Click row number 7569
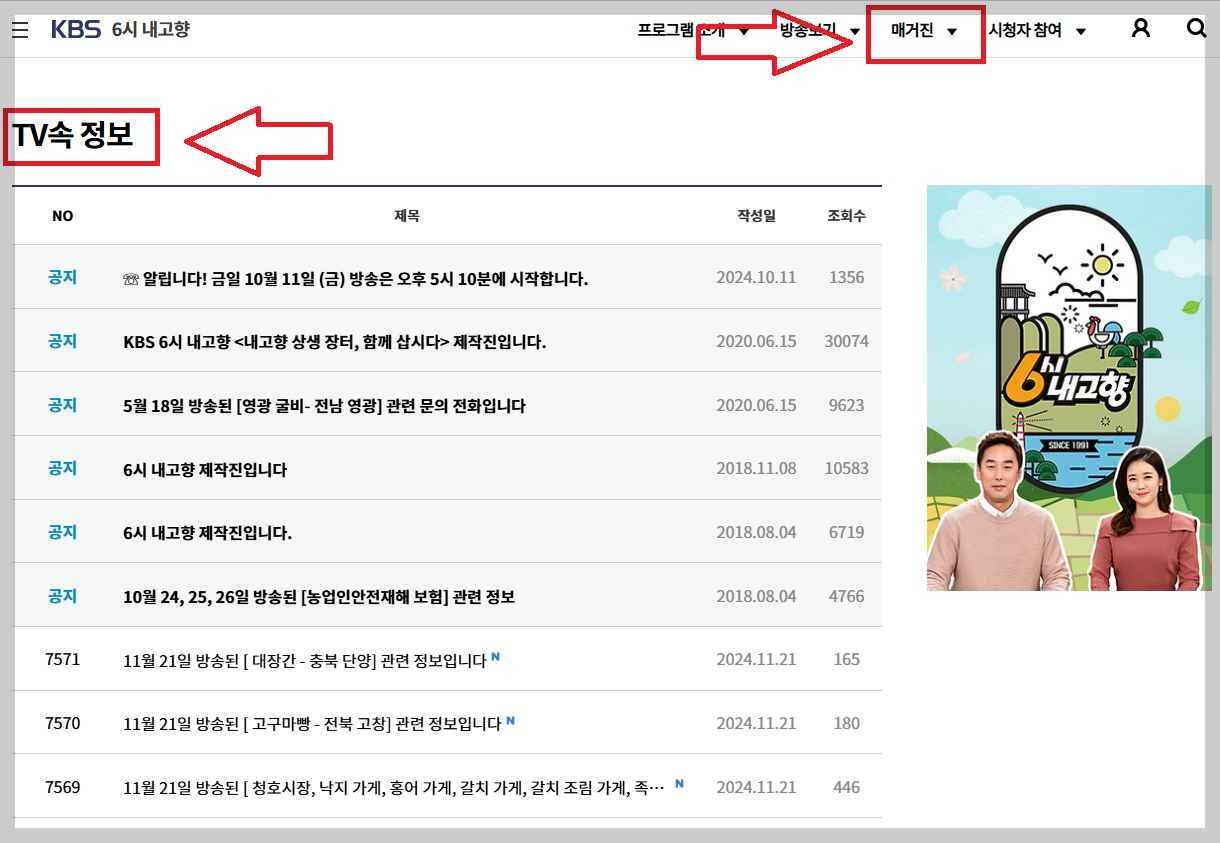The image size is (1220, 843). [x=63, y=788]
